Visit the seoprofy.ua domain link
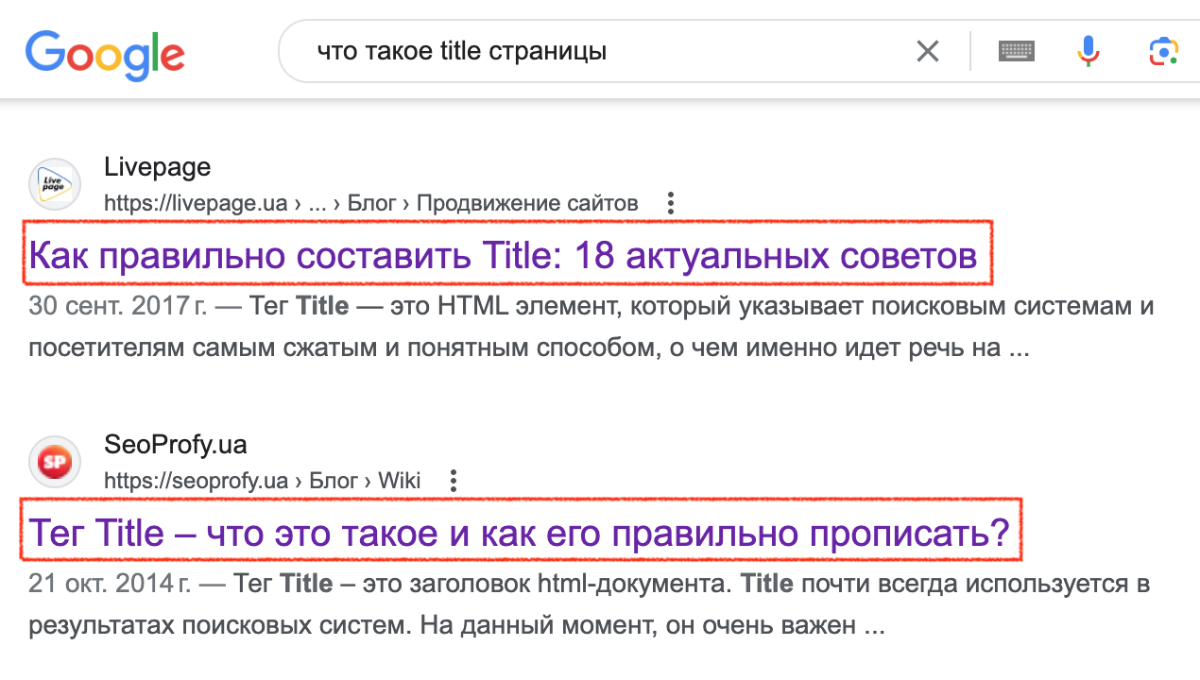 195,480
